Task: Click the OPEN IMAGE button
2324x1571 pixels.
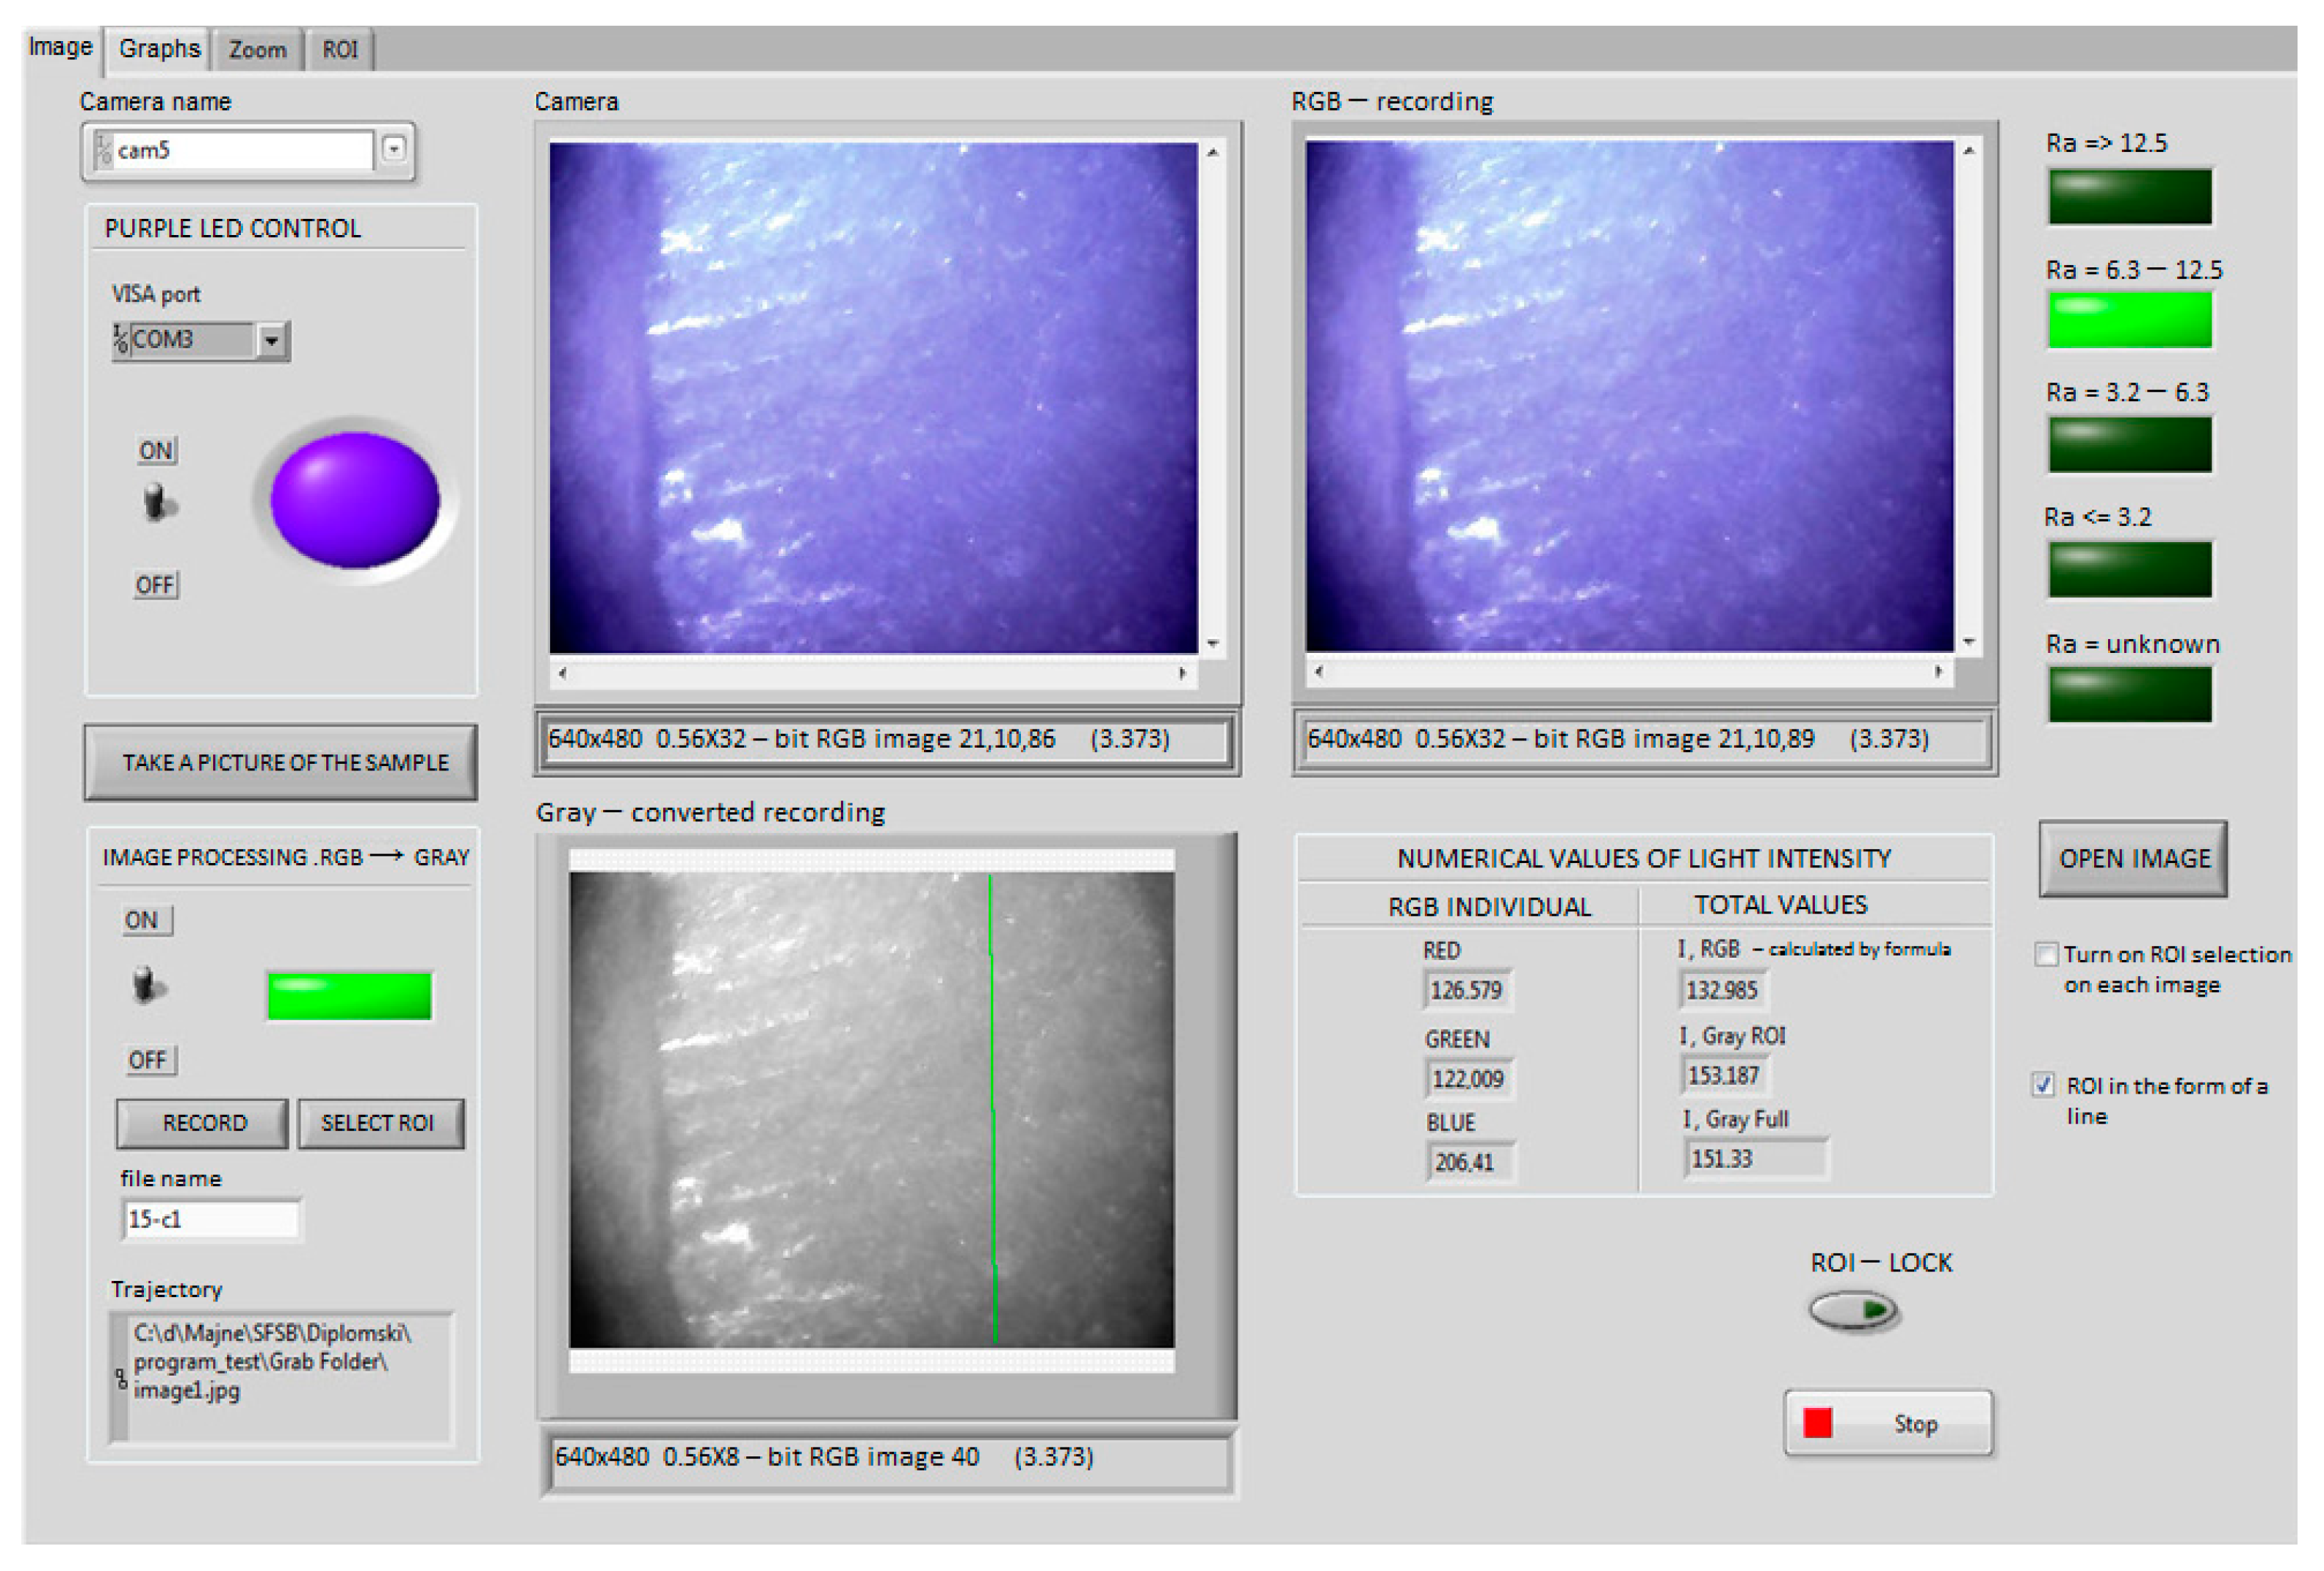Action: [2133, 858]
